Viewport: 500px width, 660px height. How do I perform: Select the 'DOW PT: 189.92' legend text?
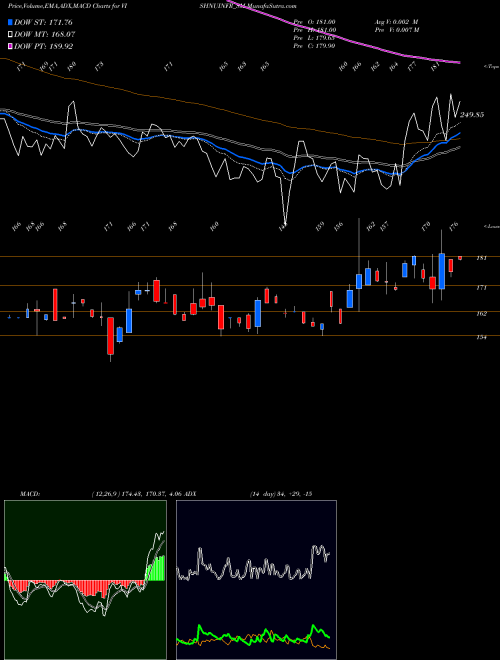pyautogui.click(x=43, y=46)
